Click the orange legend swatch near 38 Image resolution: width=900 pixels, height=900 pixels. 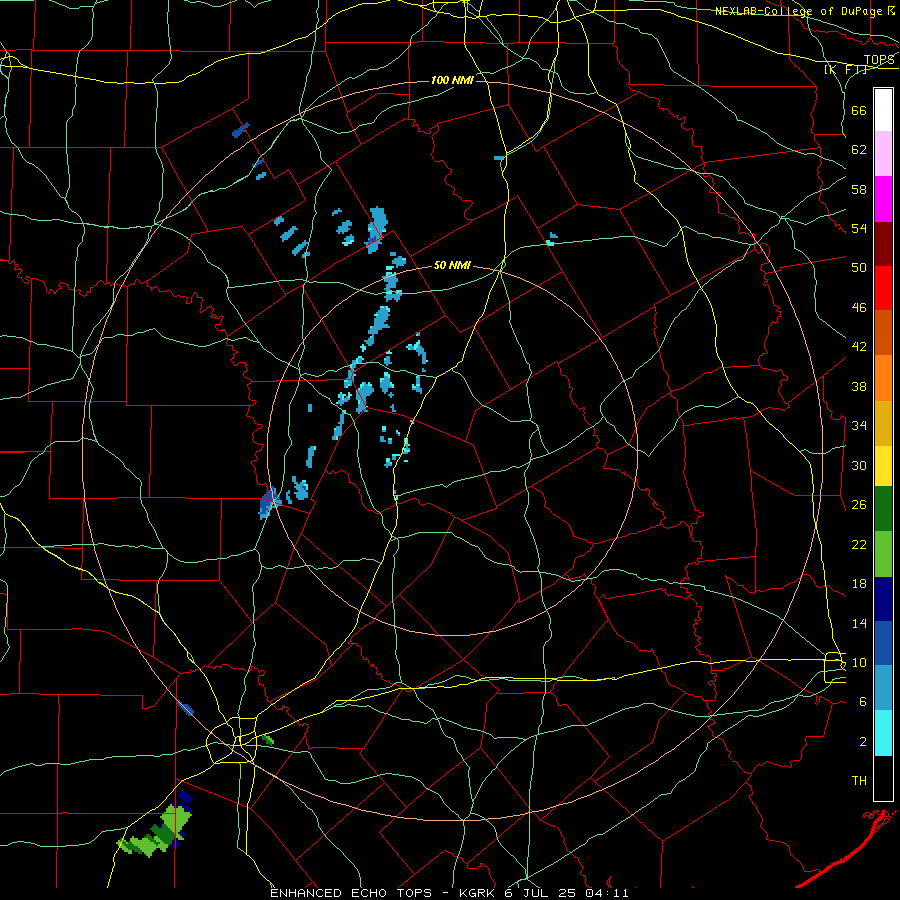tap(883, 378)
